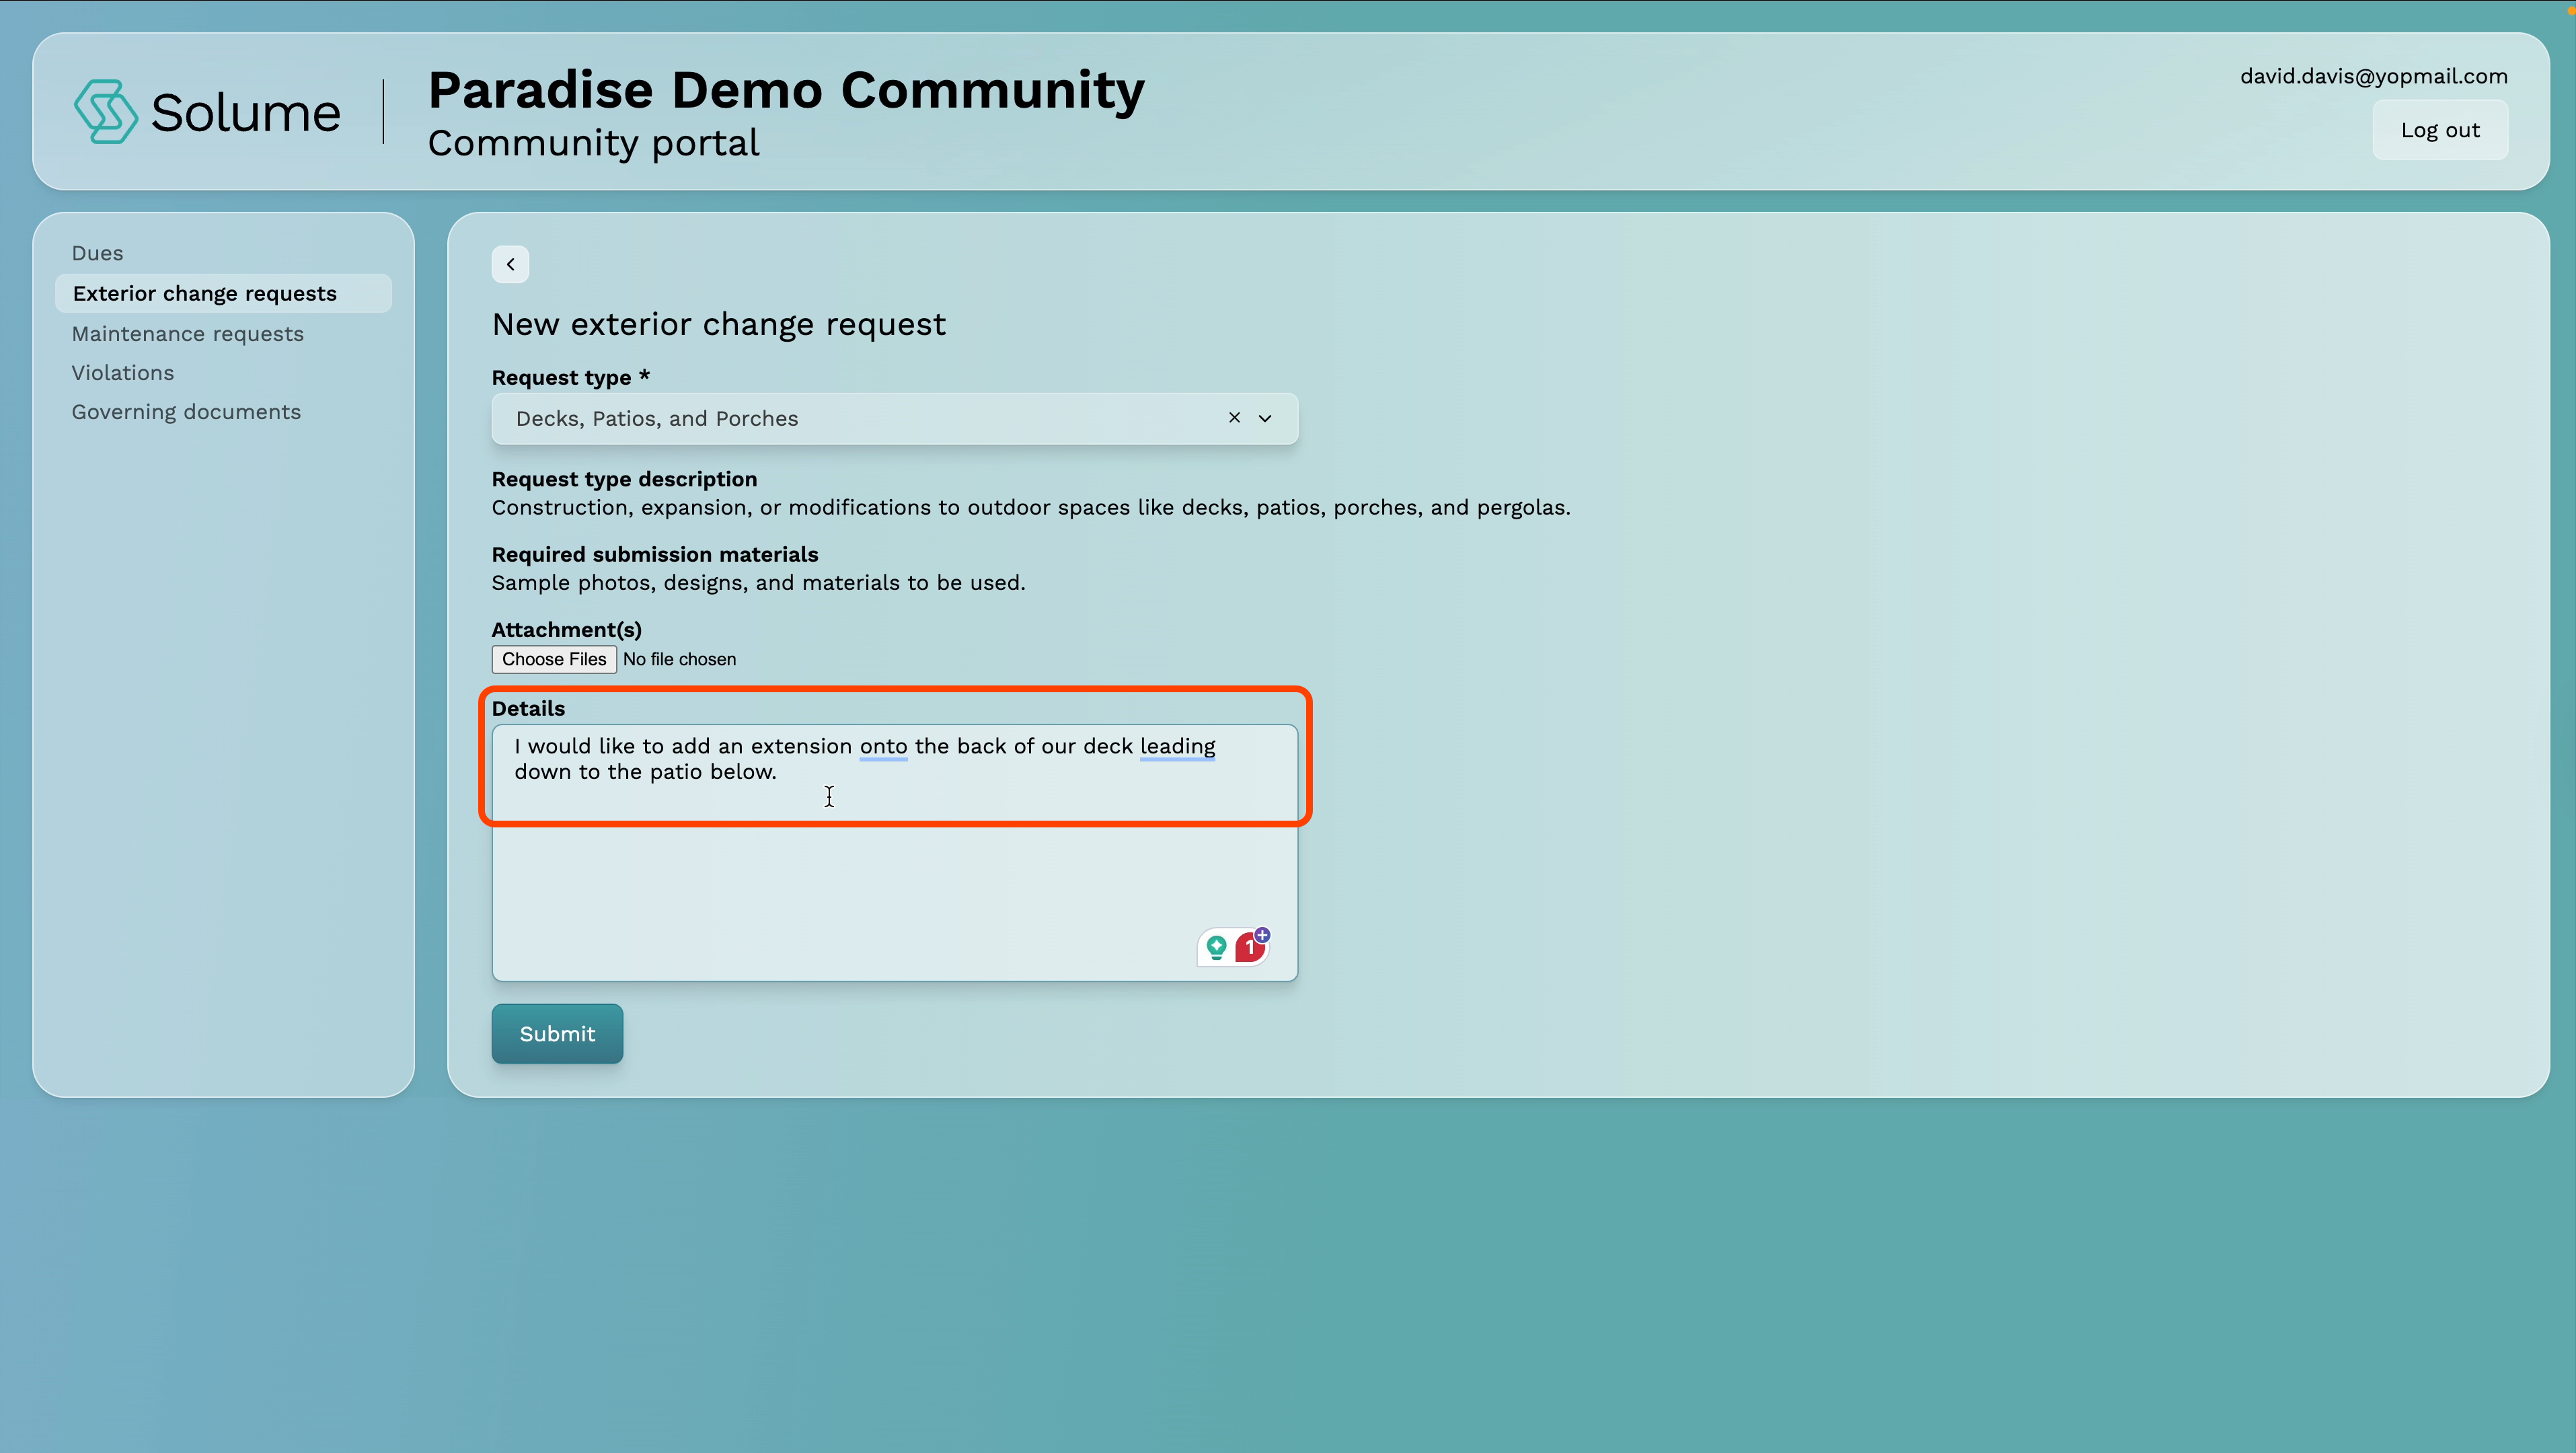Click the 'No file chosen' attachment label

pos(679,659)
